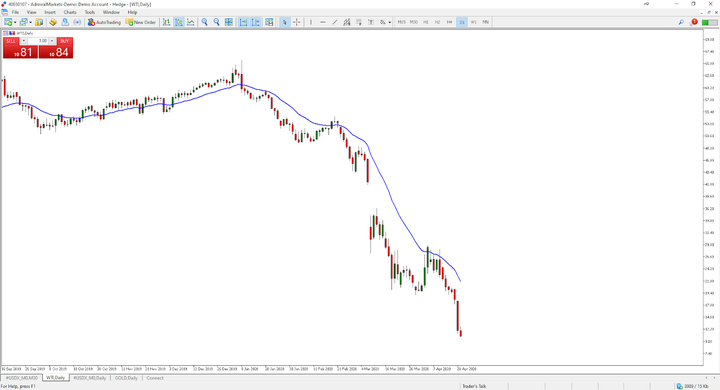Select the Text Label tool
Viewport: 720px width, 390px height.
coord(371,22)
